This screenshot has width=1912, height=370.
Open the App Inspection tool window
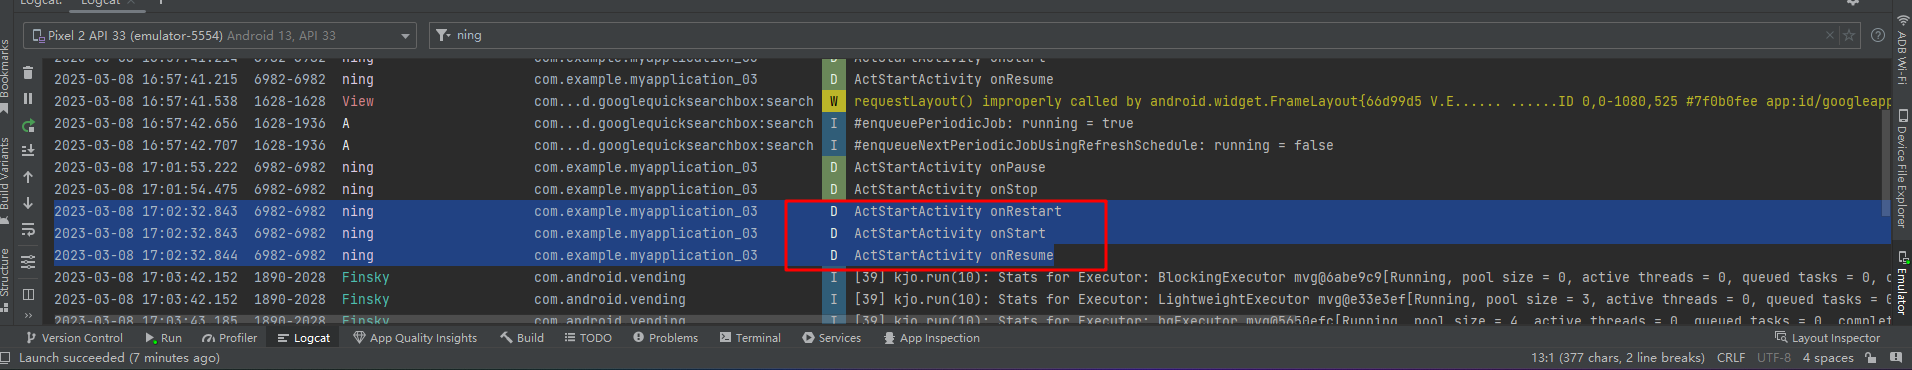(931, 338)
